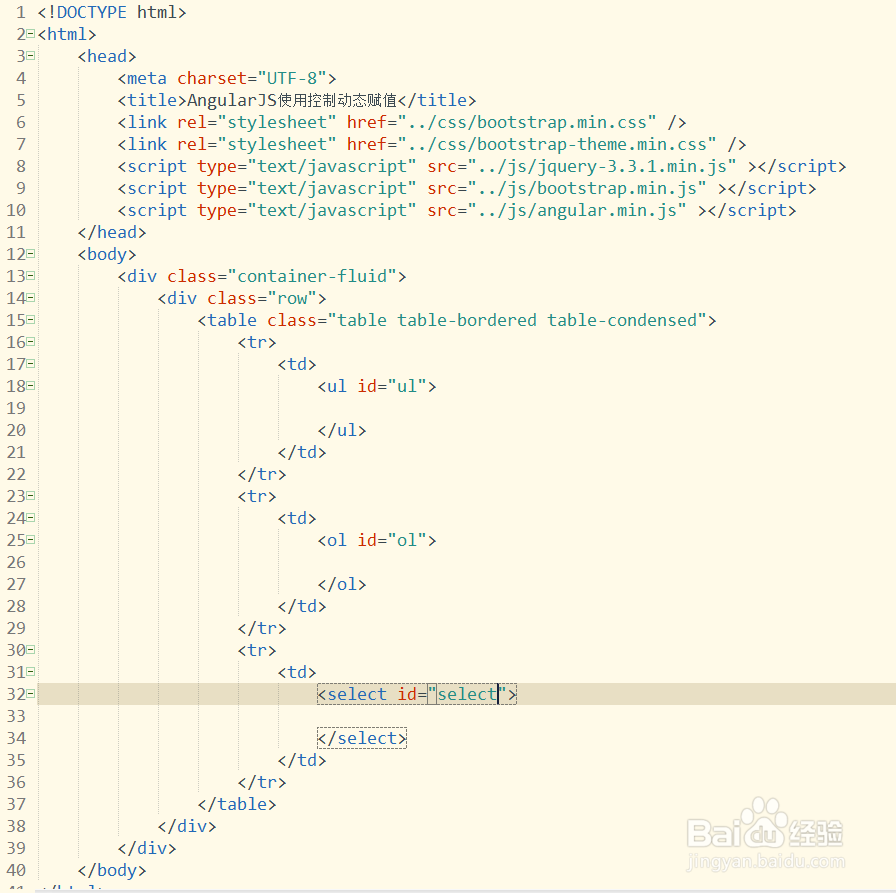Collapse td fold marker on line 24

coord(31,518)
